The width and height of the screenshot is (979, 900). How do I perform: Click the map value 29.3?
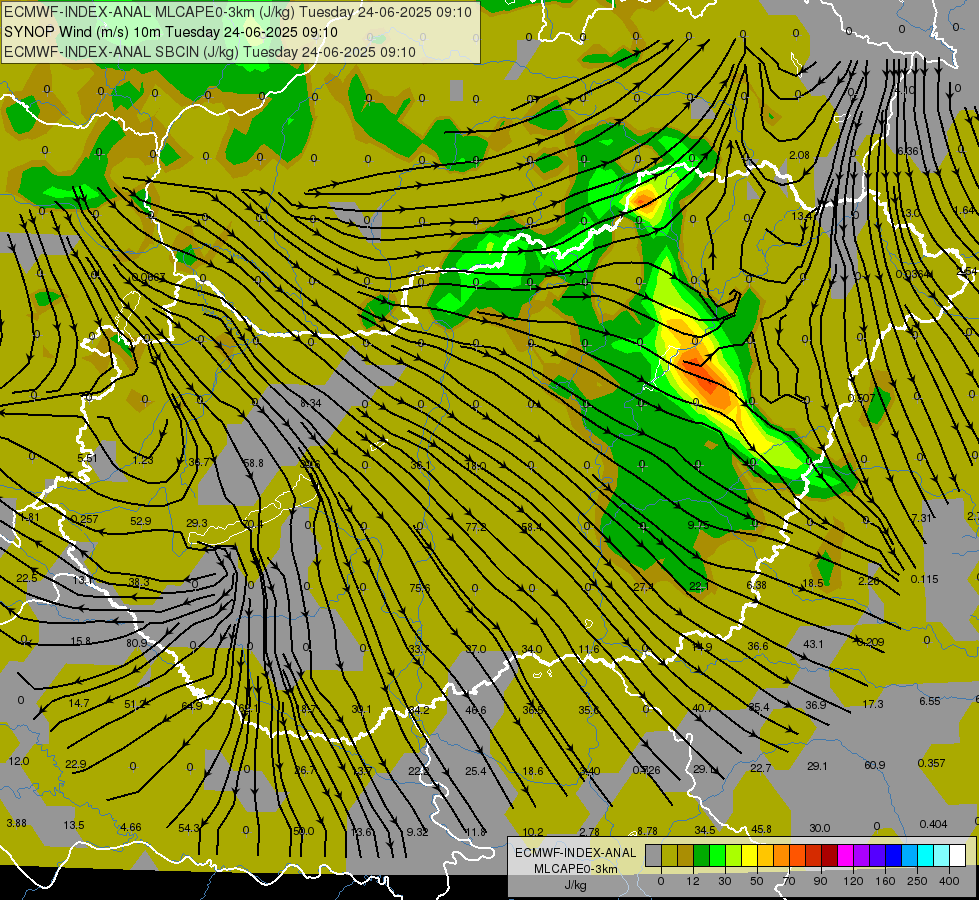click(x=197, y=523)
